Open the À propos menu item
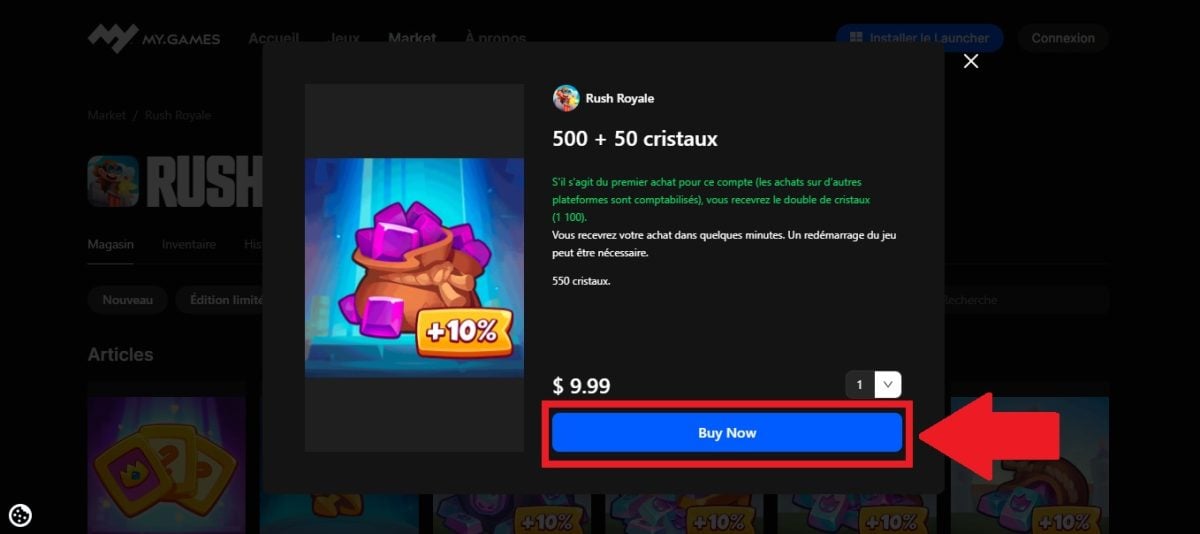 [495, 39]
